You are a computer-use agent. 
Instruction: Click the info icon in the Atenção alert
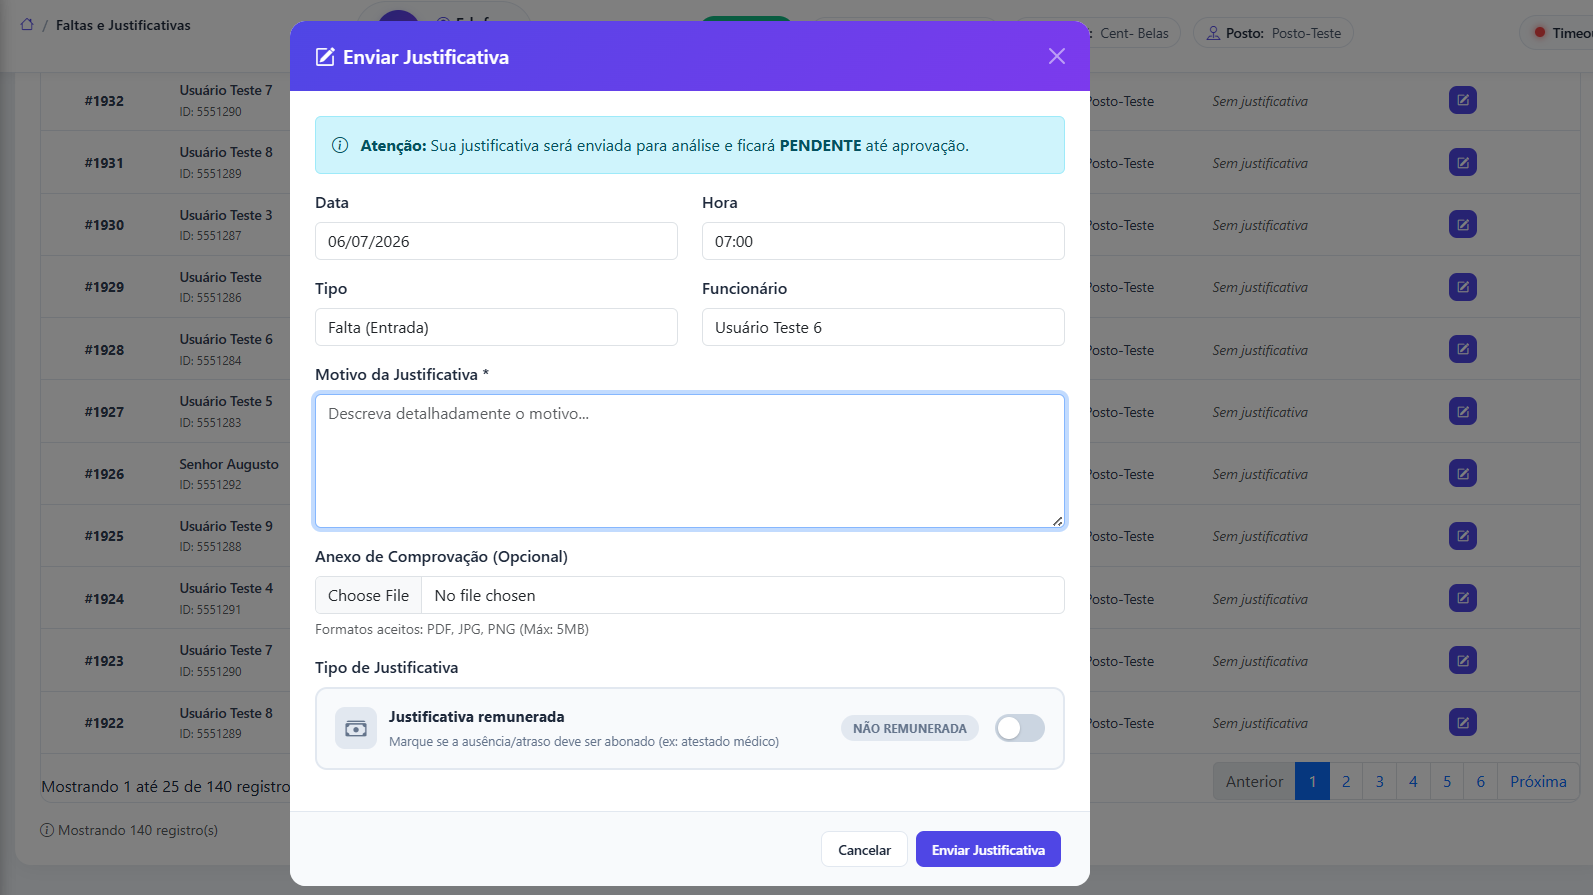point(340,145)
